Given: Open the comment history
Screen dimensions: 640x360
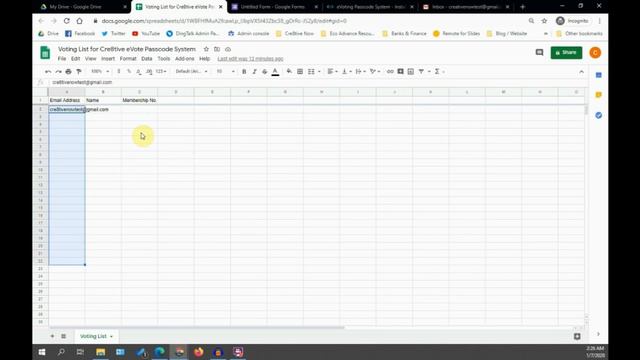Looking at the screenshot, I should pyautogui.click(x=539, y=53).
